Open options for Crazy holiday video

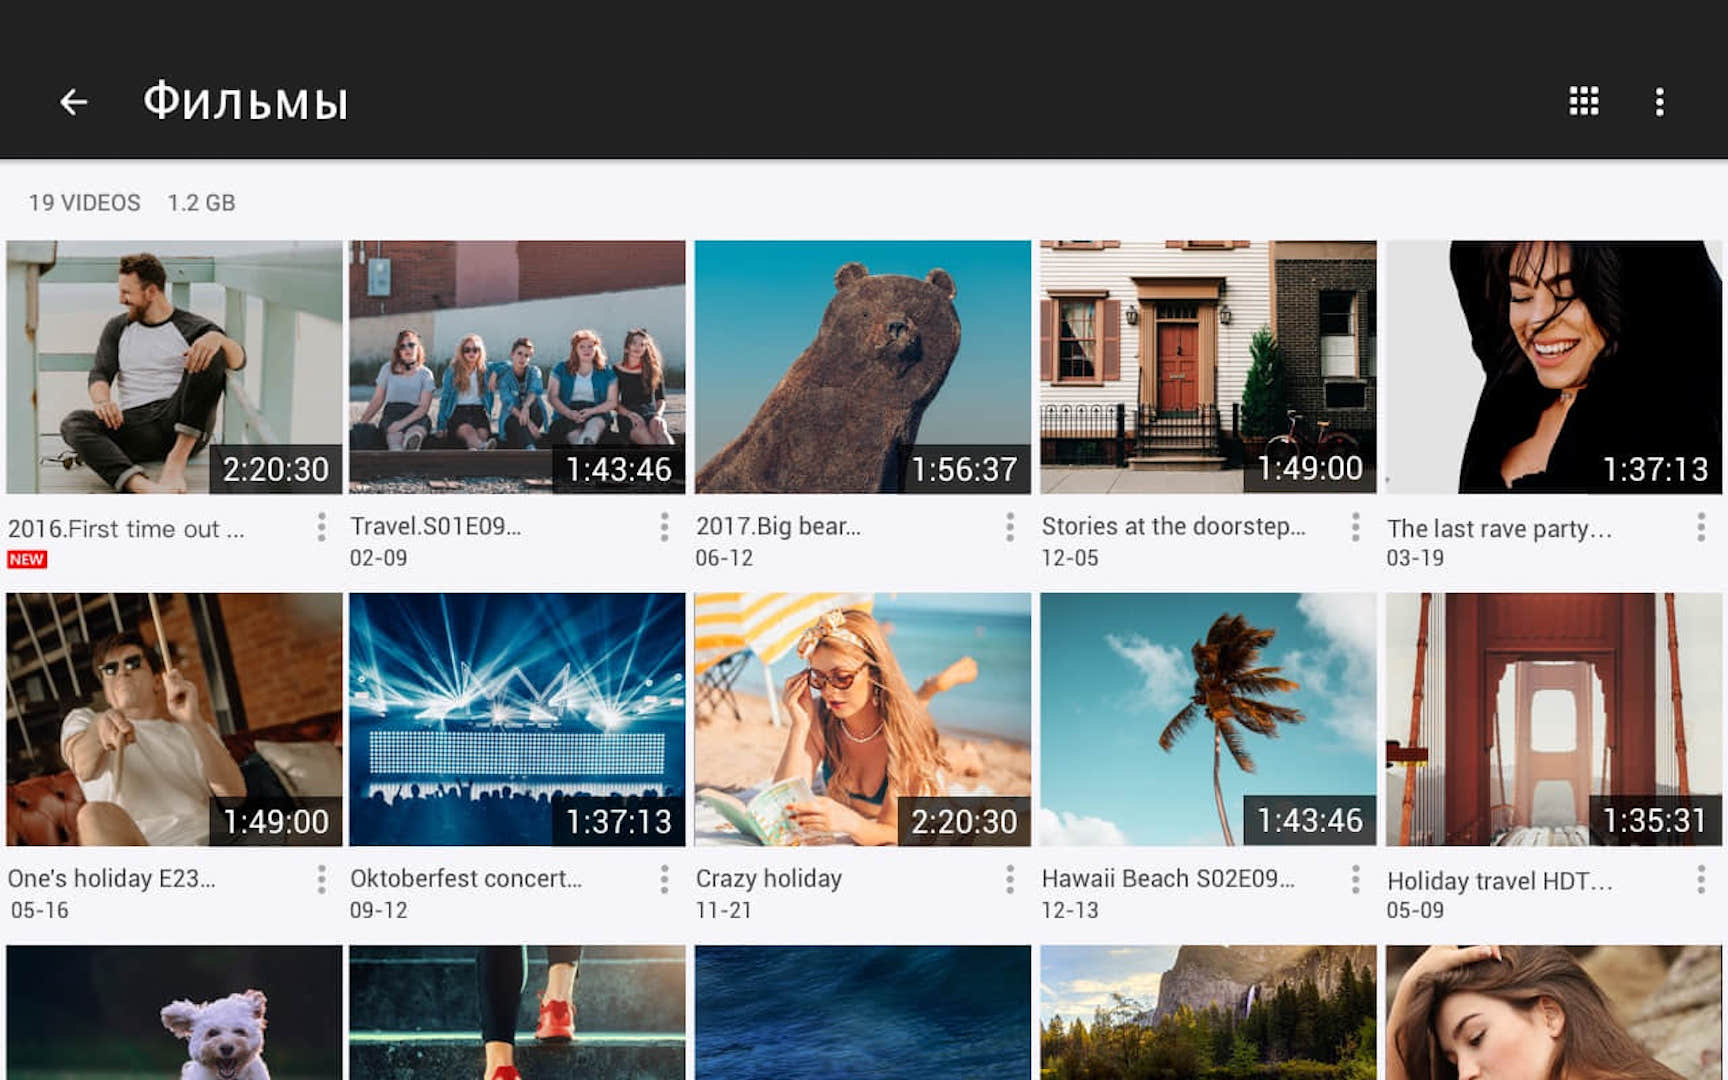coord(1010,879)
